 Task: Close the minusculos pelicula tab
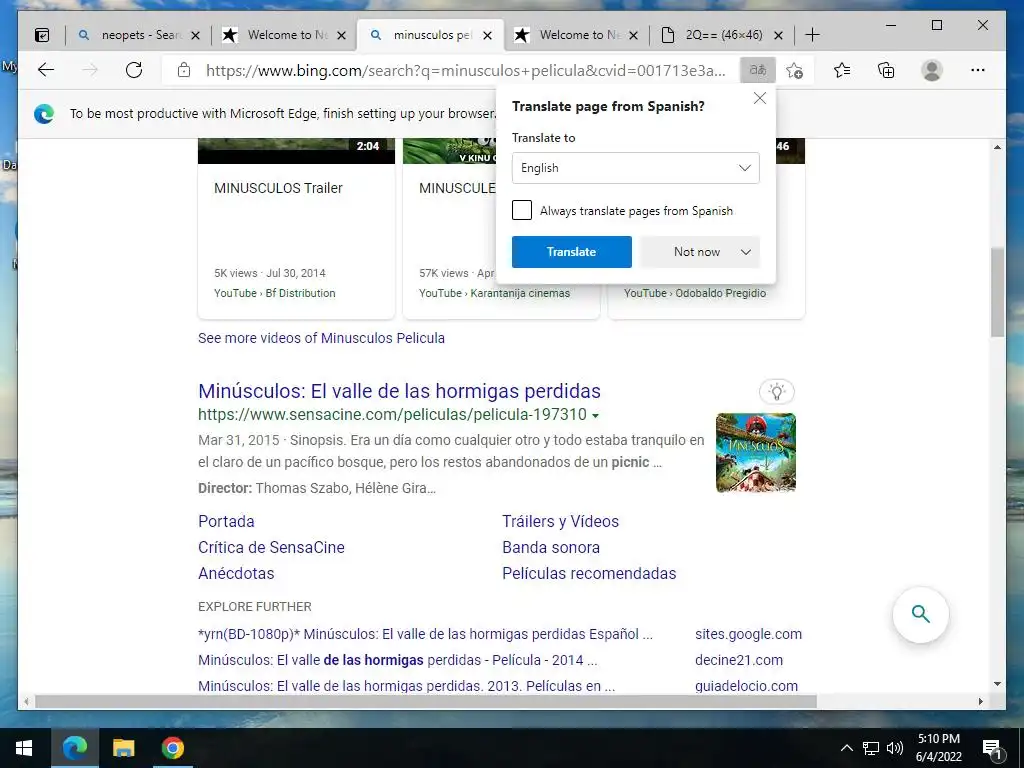click(x=487, y=35)
